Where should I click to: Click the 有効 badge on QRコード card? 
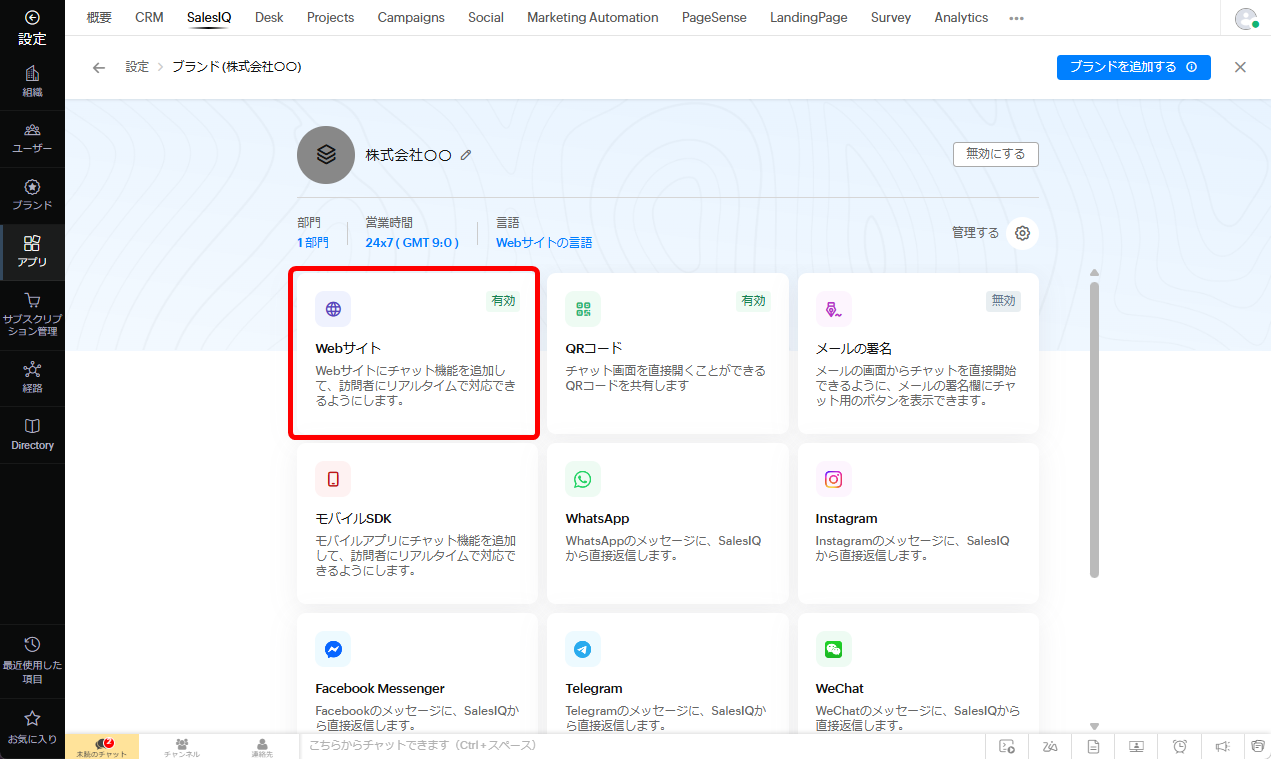[754, 301]
